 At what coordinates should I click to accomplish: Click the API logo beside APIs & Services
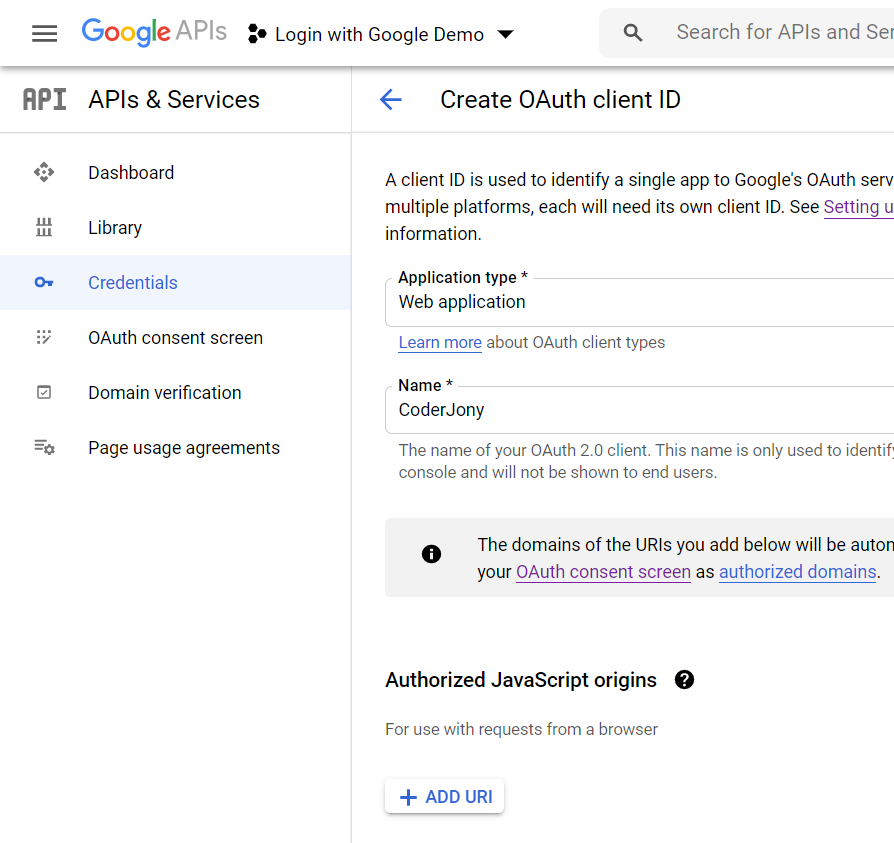44,99
